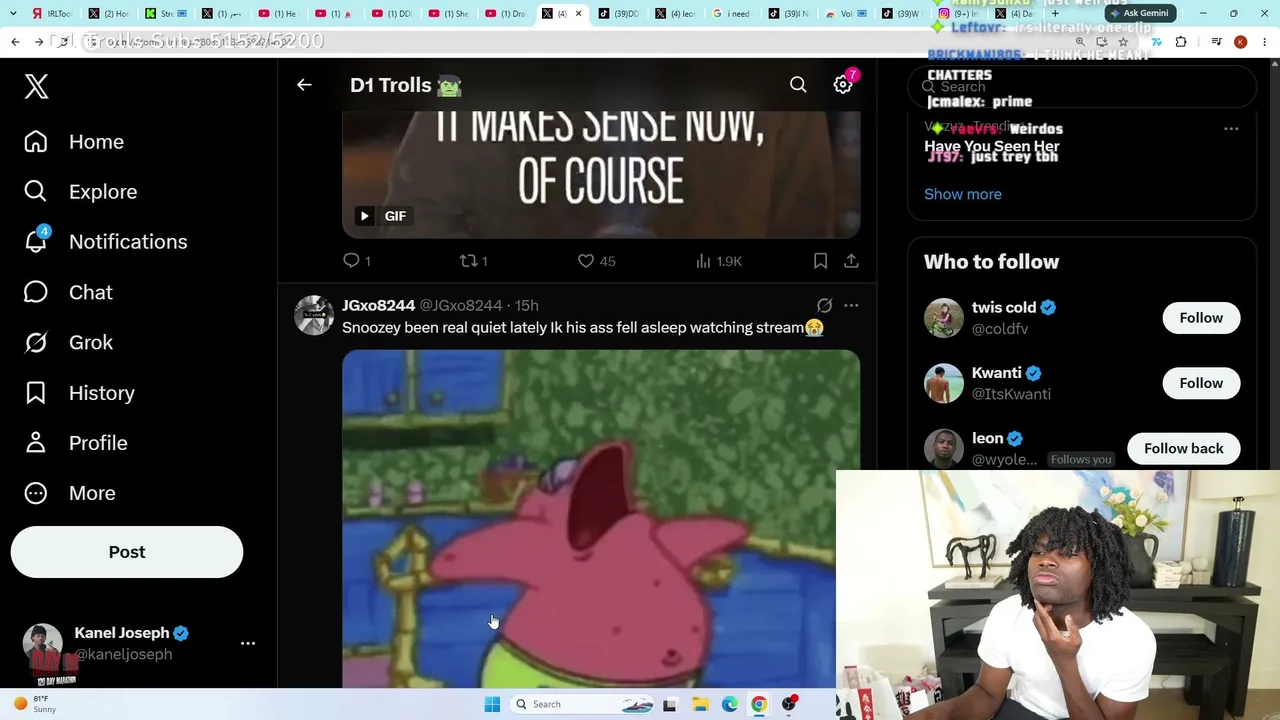The height and width of the screenshot is (720, 1280).
Task: Open the D1 Trolls settings gear
Action: point(843,85)
